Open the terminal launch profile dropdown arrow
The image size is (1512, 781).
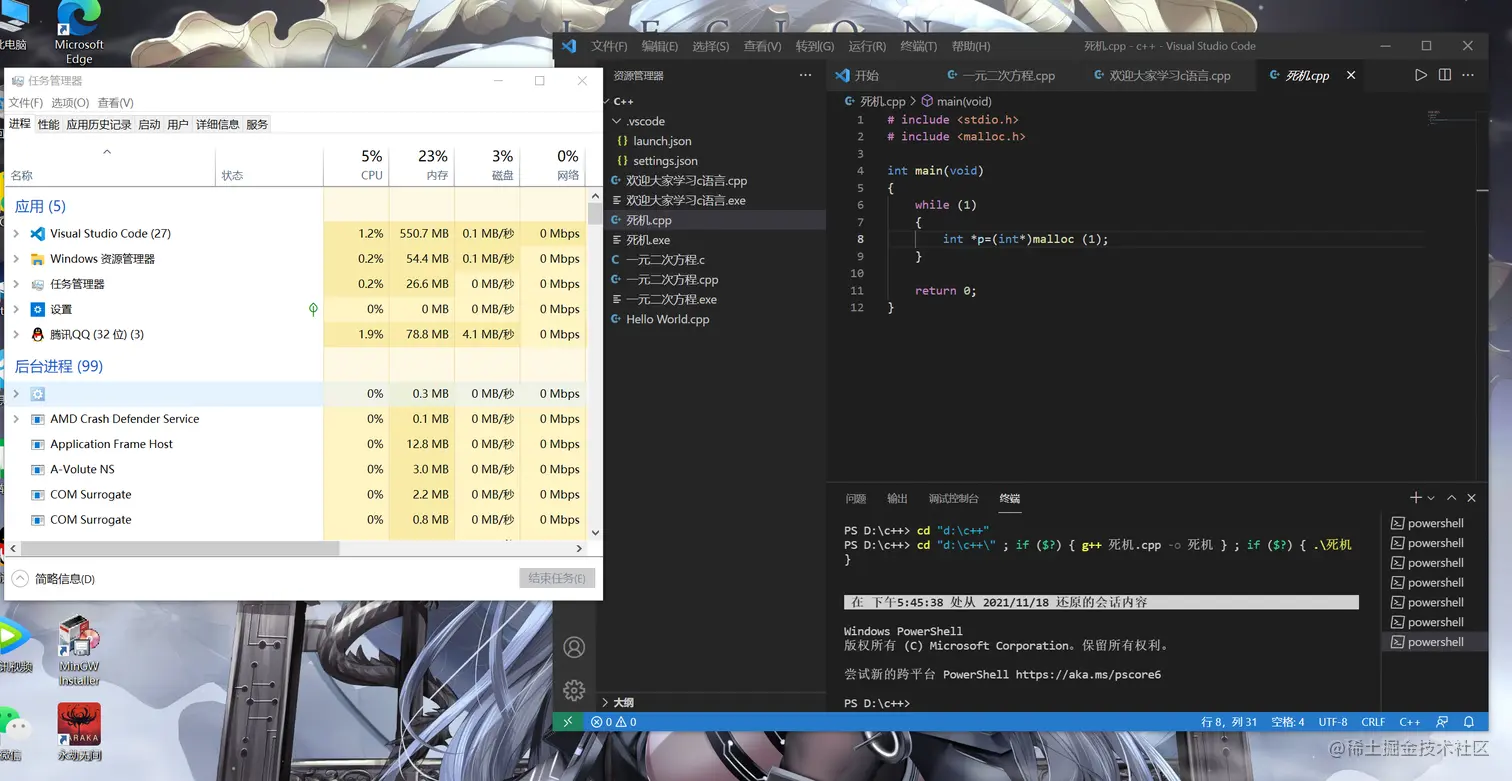click(1431, 498)
